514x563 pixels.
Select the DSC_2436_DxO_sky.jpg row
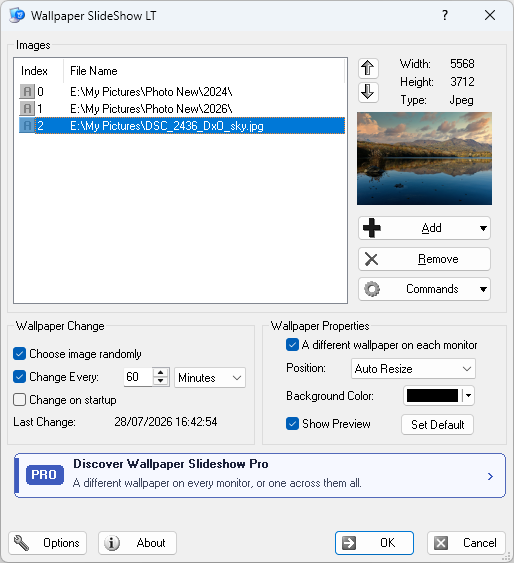pyautogui.click(x=182, y=125)
